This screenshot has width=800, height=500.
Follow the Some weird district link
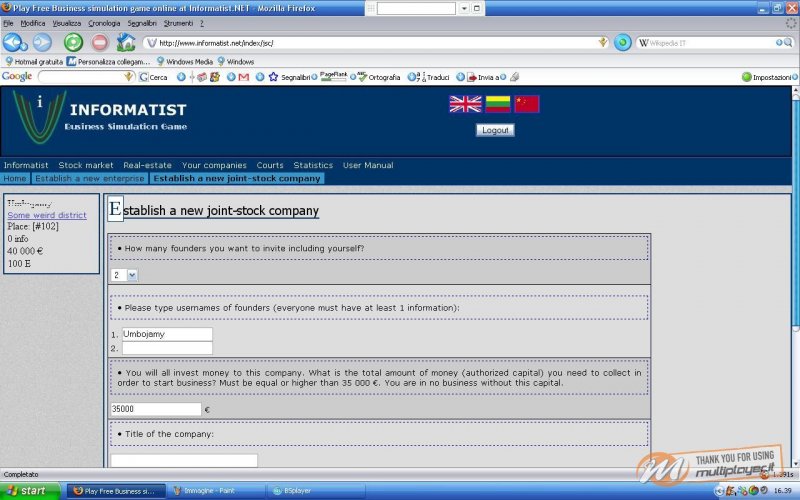(x=47, y=215)
